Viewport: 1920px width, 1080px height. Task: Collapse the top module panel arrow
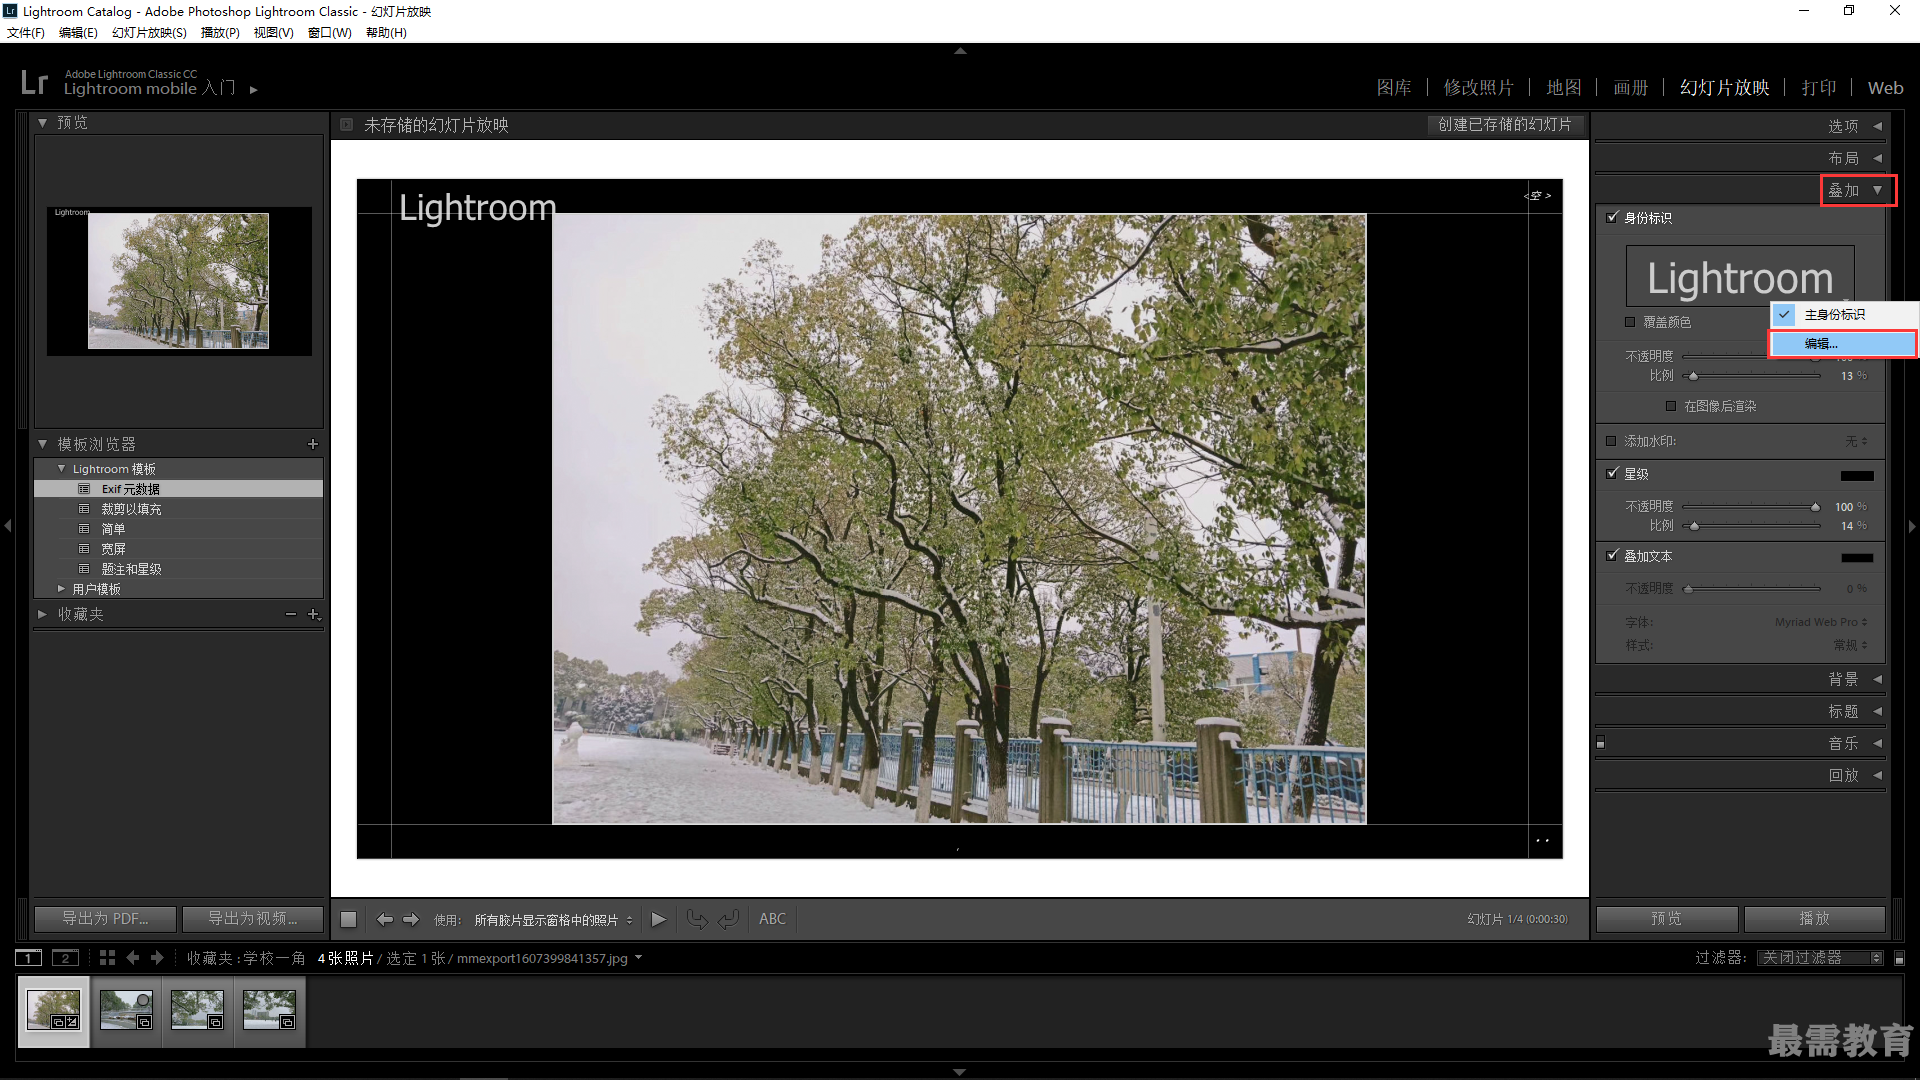tap(960, 50)
